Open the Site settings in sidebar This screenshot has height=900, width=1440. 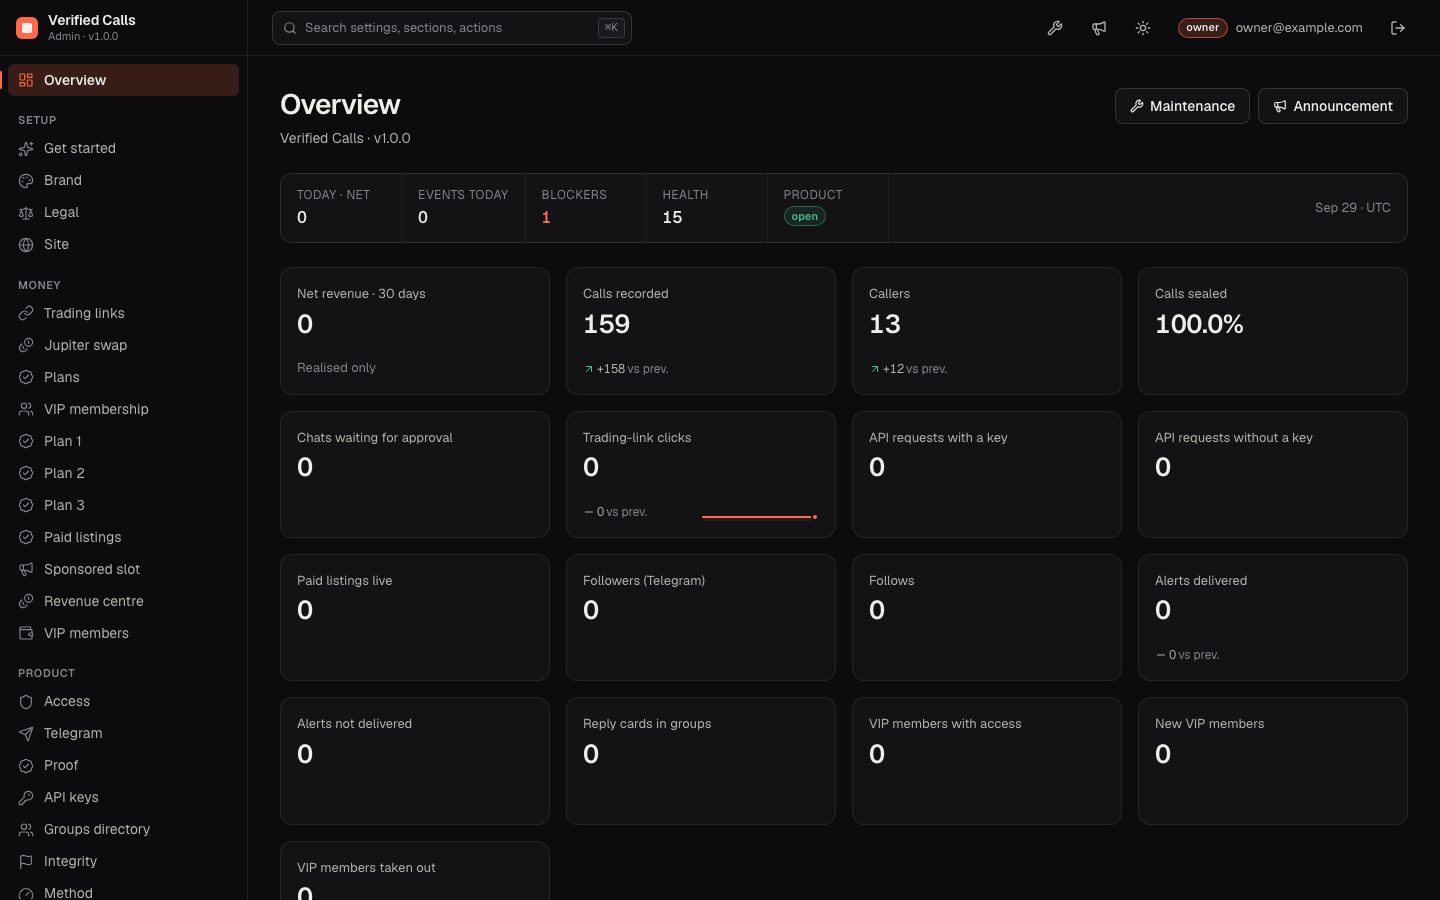point(123,244)
